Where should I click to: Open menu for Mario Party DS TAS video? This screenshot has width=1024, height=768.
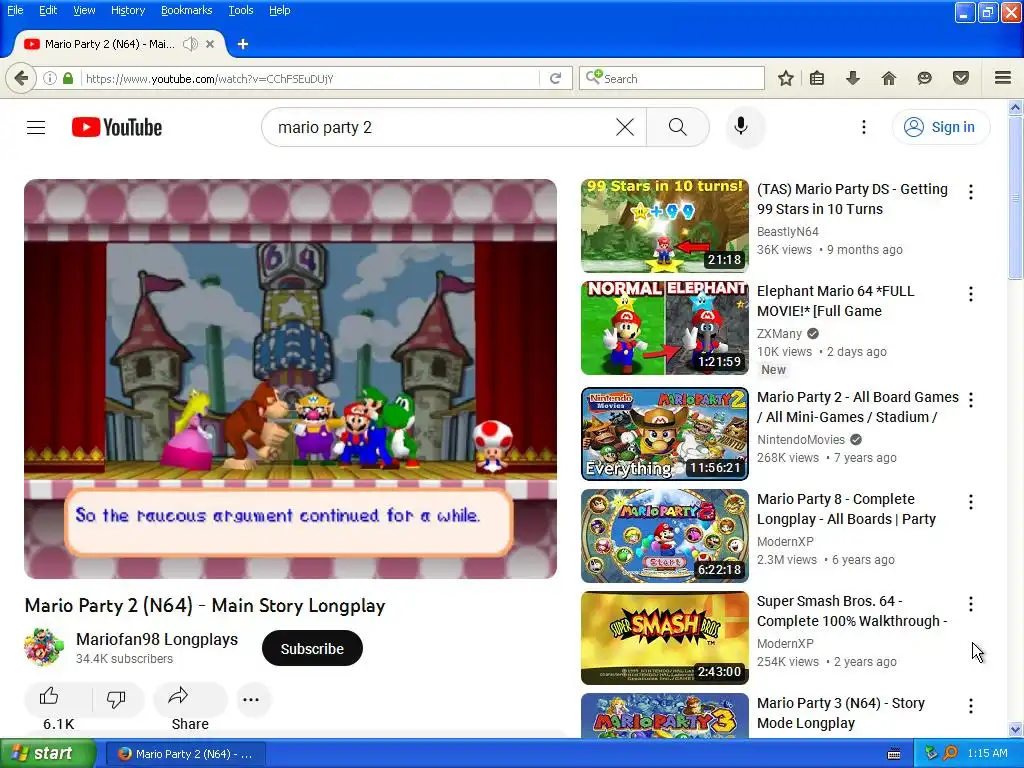971,191
